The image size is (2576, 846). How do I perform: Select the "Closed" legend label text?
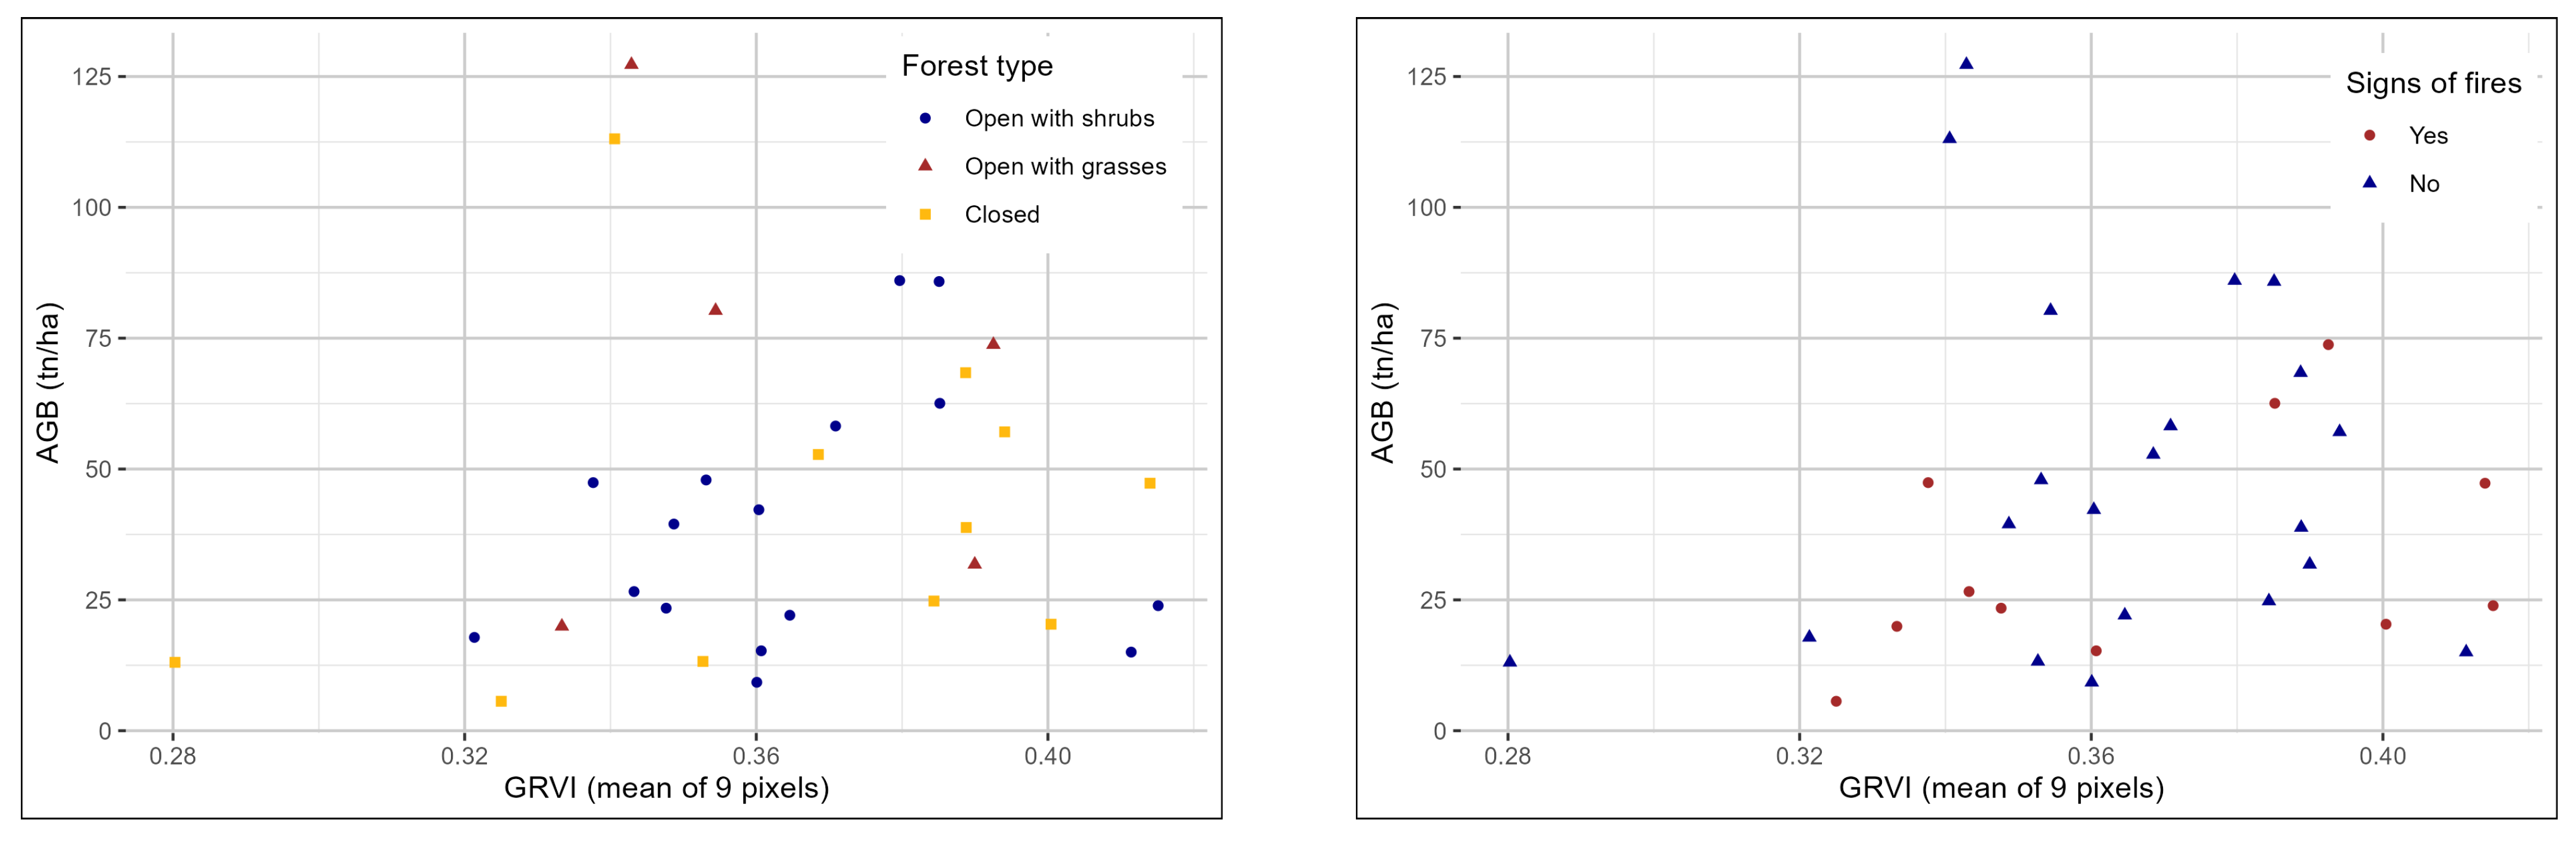[1002, 214]
